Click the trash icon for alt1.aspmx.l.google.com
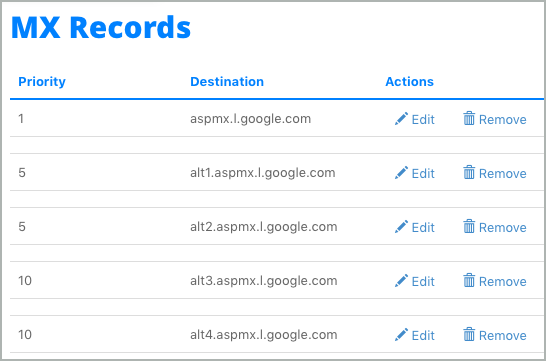Viewport: 546px width, 361px height. [469, 172]
